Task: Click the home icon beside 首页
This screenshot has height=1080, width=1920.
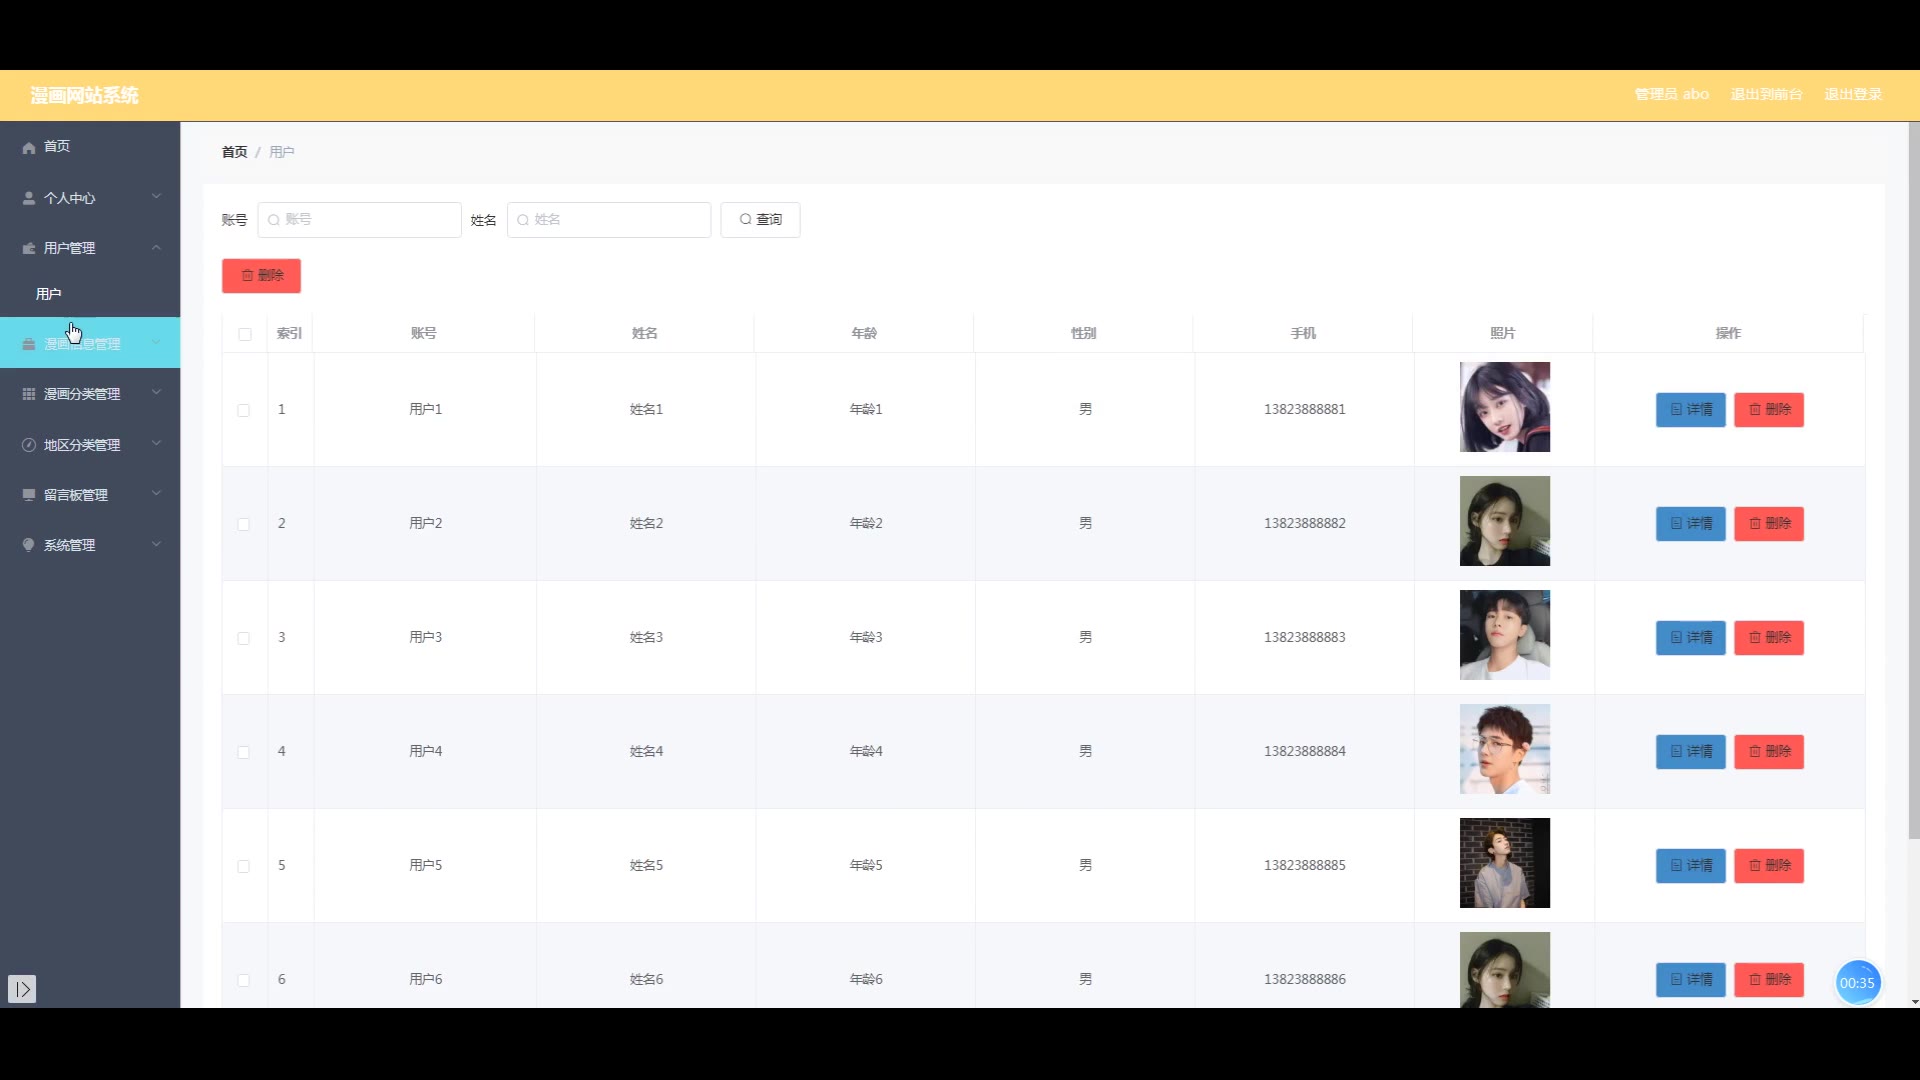Action: 29,147
